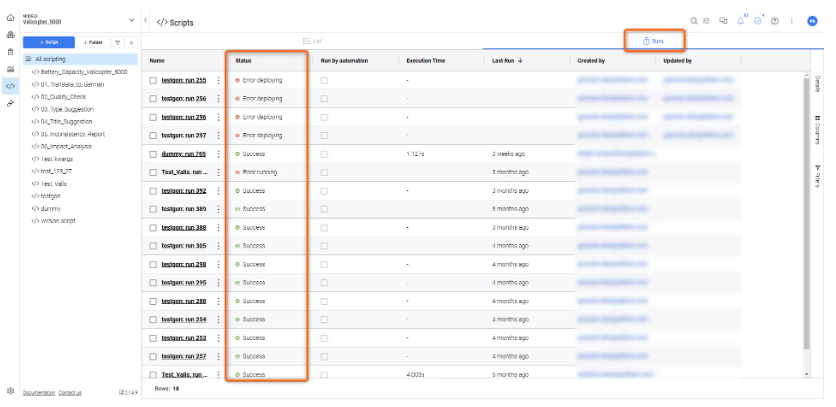836x407 pixels.
Task: Collapse the script tree panel arrow
Action: [146, 20]
